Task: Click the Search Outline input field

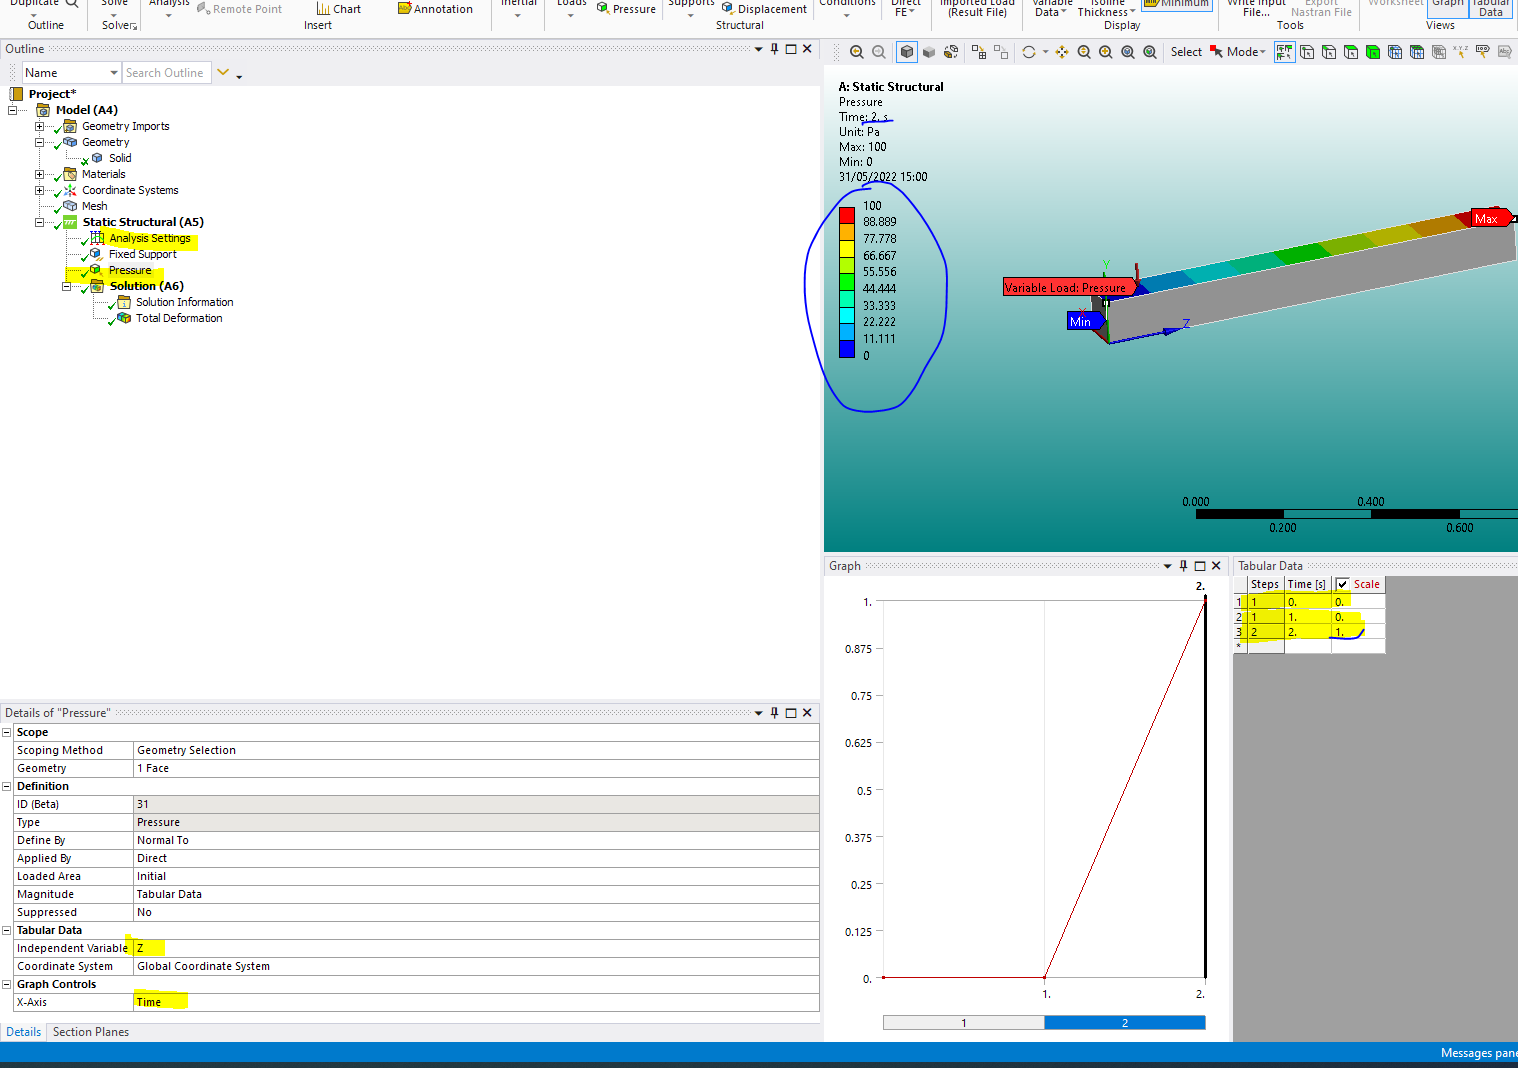Action: click(x=166, y=73)
